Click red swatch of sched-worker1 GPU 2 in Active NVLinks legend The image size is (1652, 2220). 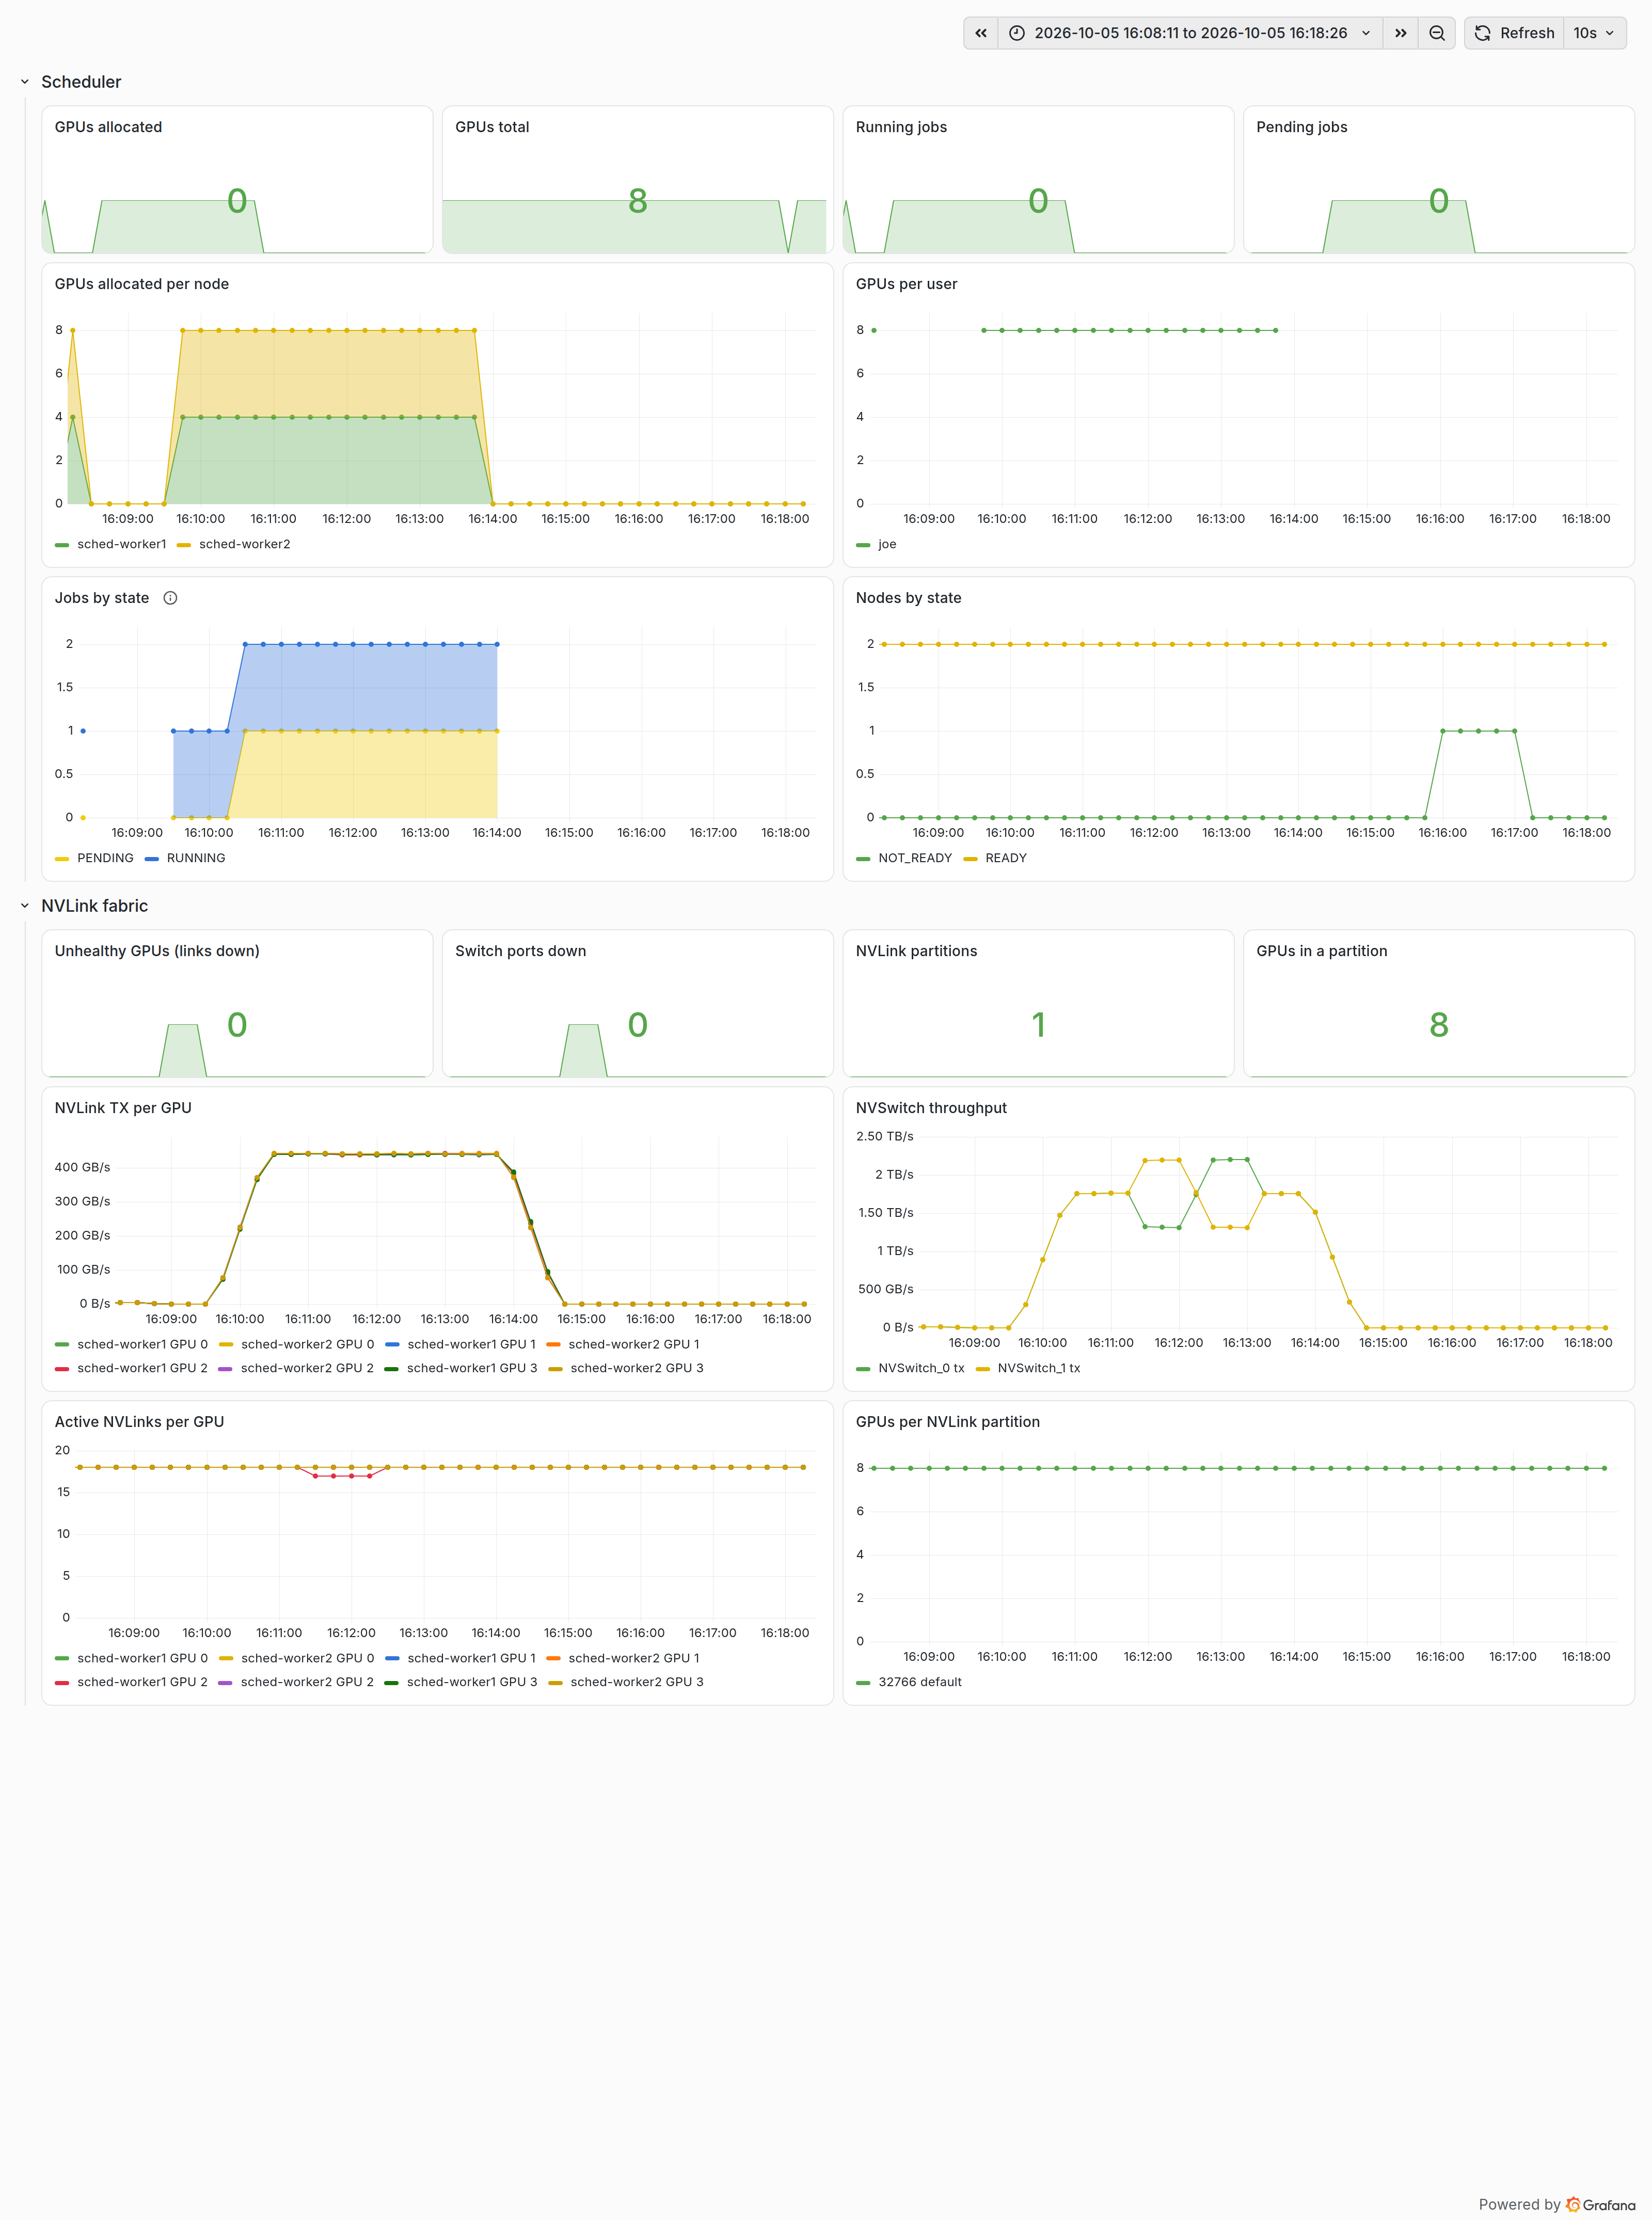(62, 1682)
